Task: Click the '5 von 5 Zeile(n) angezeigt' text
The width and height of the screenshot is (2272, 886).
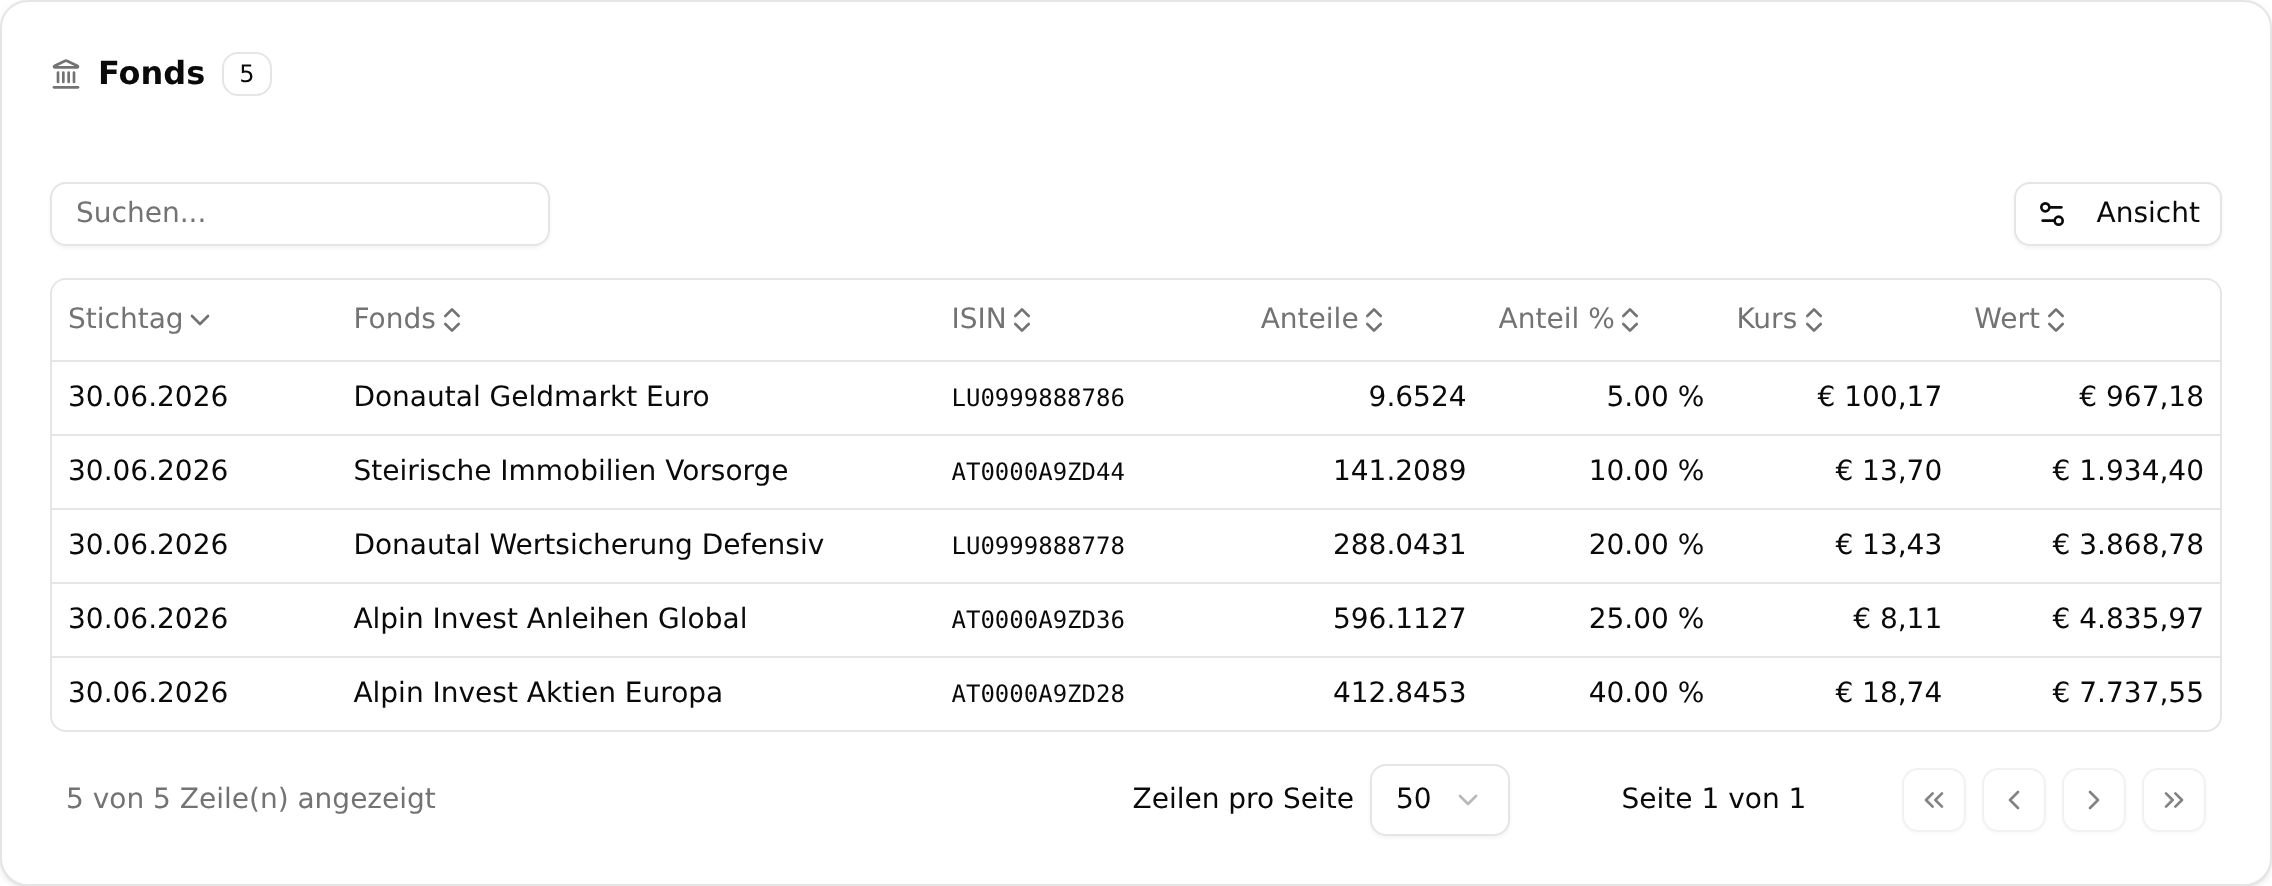Action: pos(251,799)
